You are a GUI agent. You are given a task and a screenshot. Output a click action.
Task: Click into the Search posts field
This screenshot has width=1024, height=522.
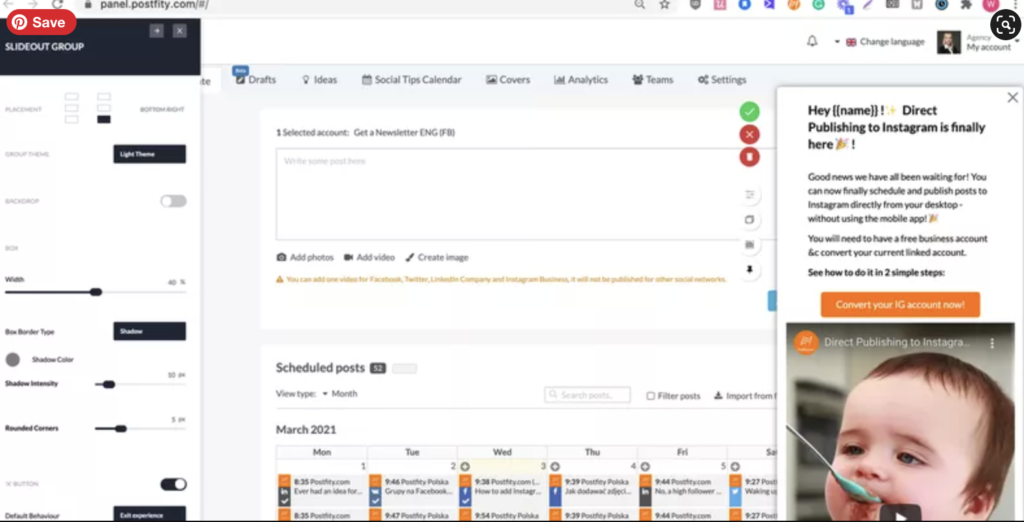(588, 395)
